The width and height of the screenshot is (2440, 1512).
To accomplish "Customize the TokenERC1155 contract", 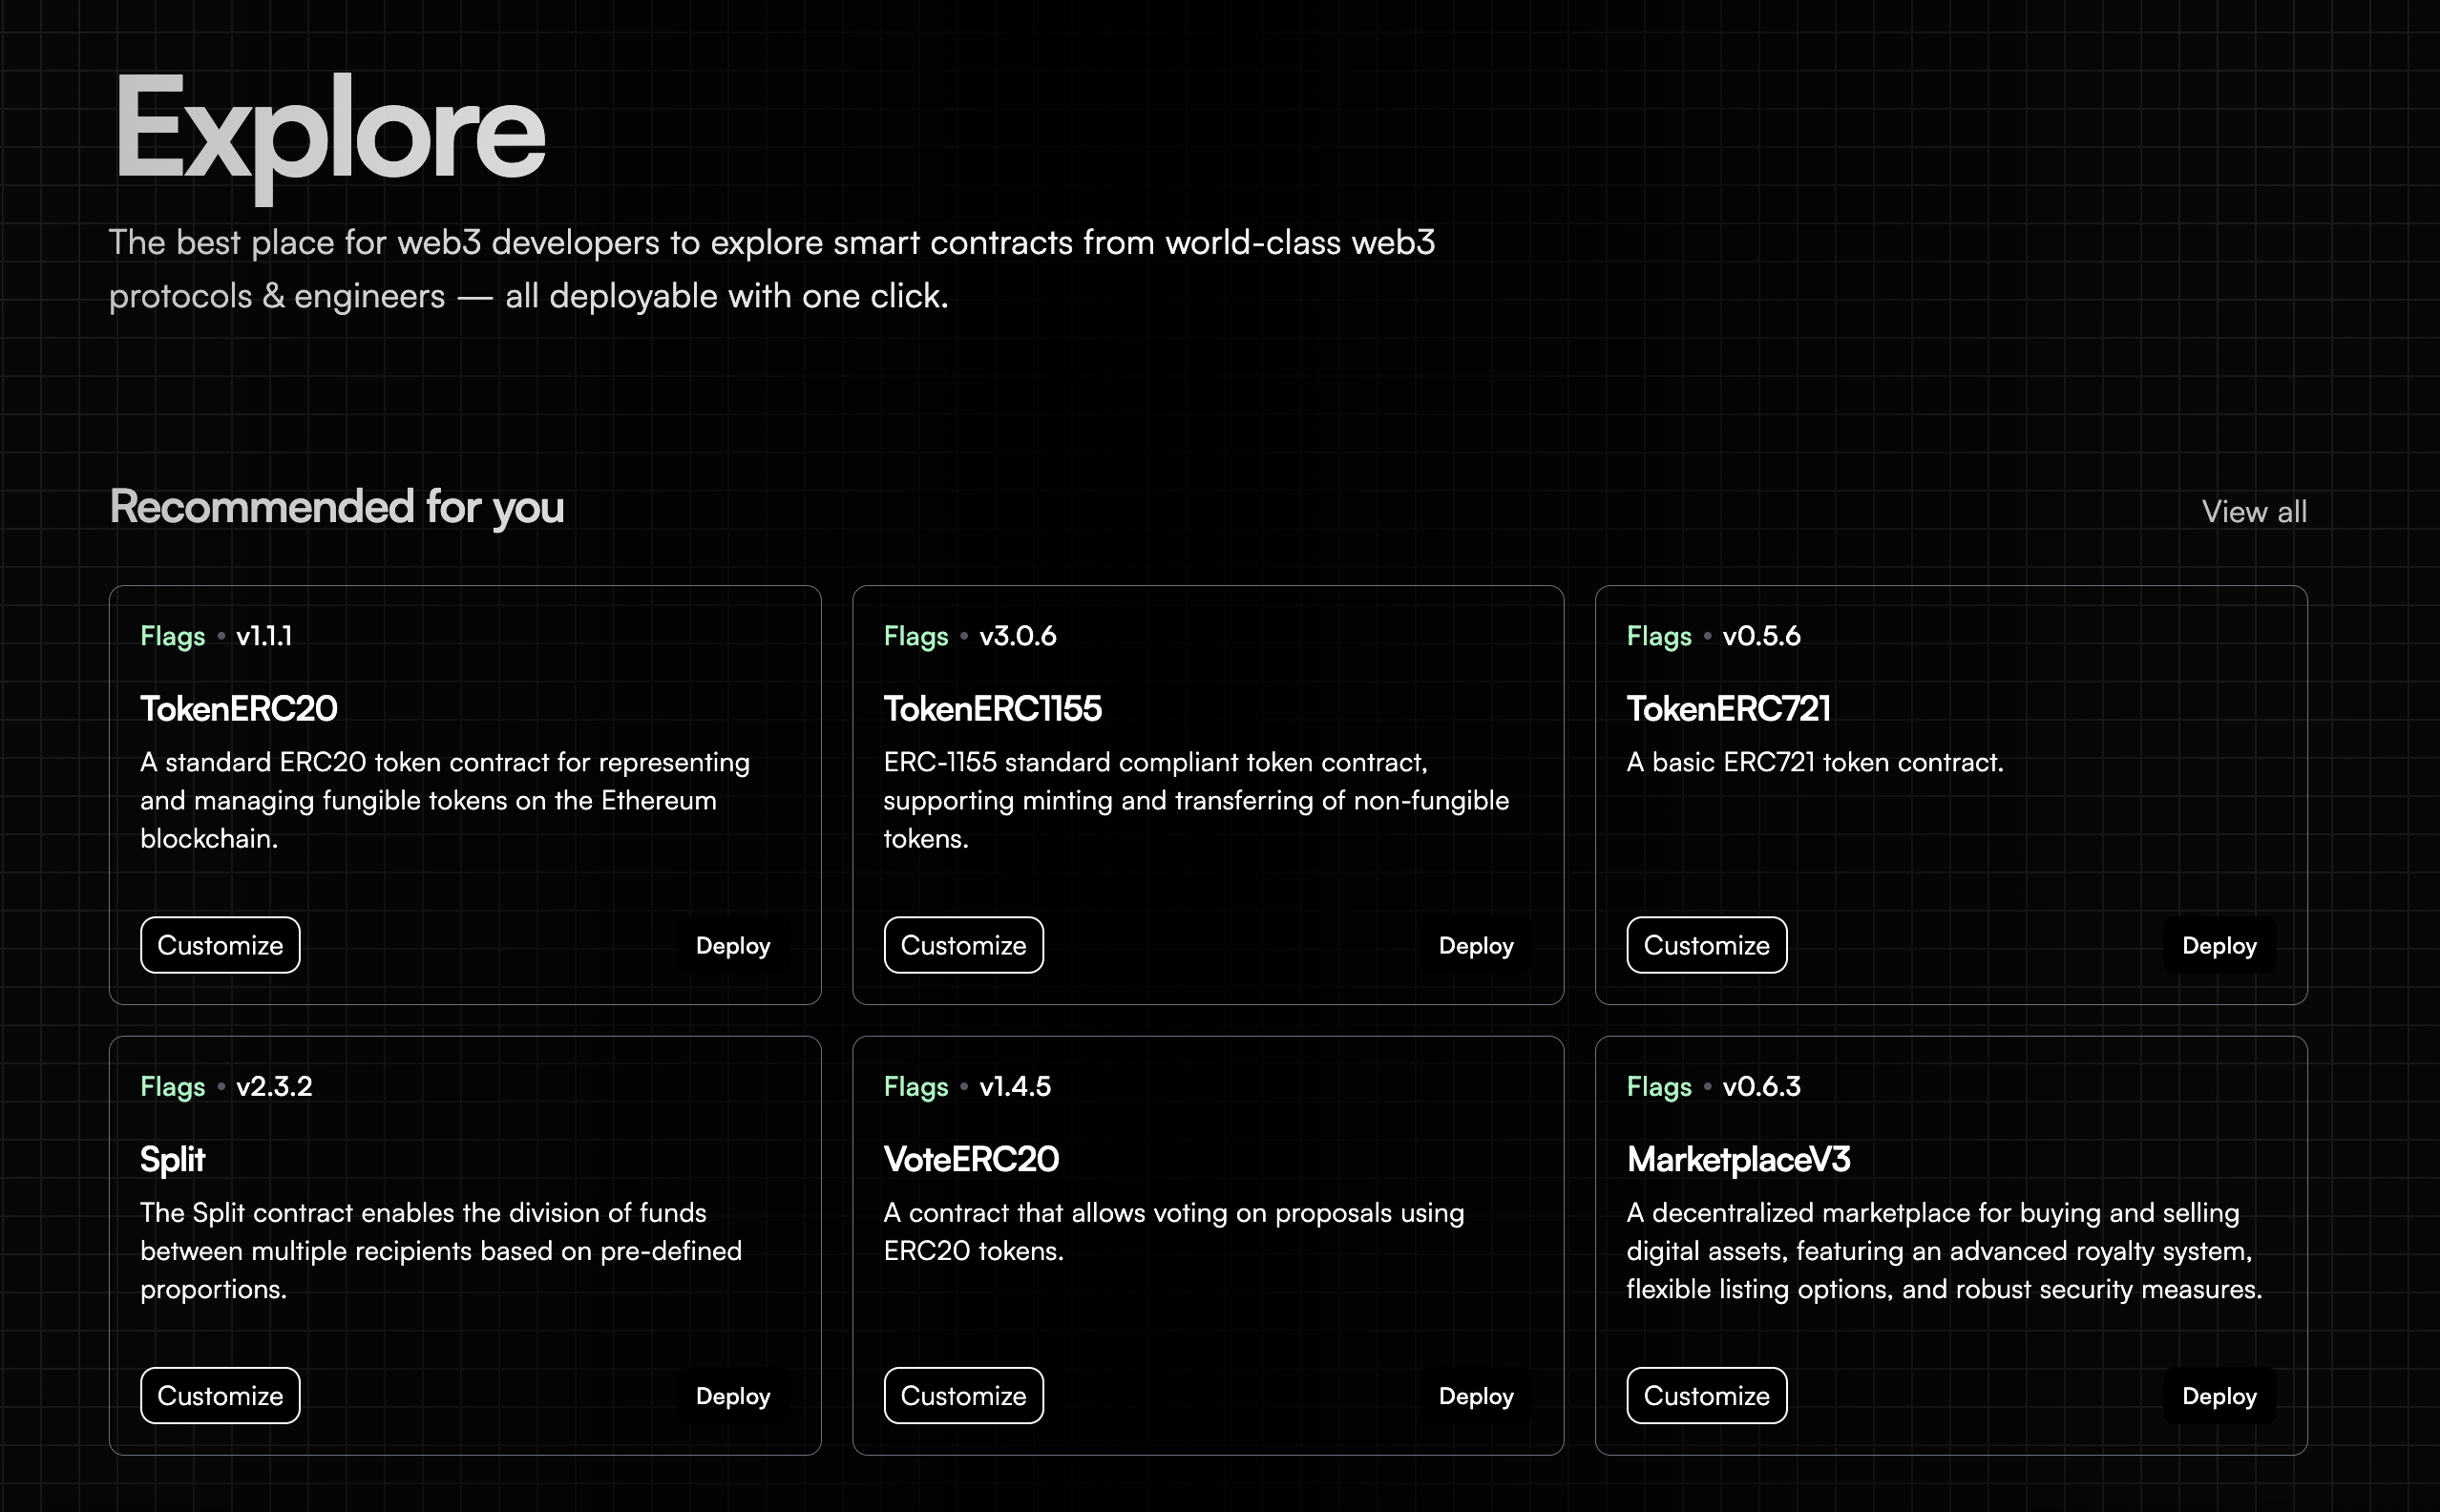I will pyautogui.click(x=963, y=945).
